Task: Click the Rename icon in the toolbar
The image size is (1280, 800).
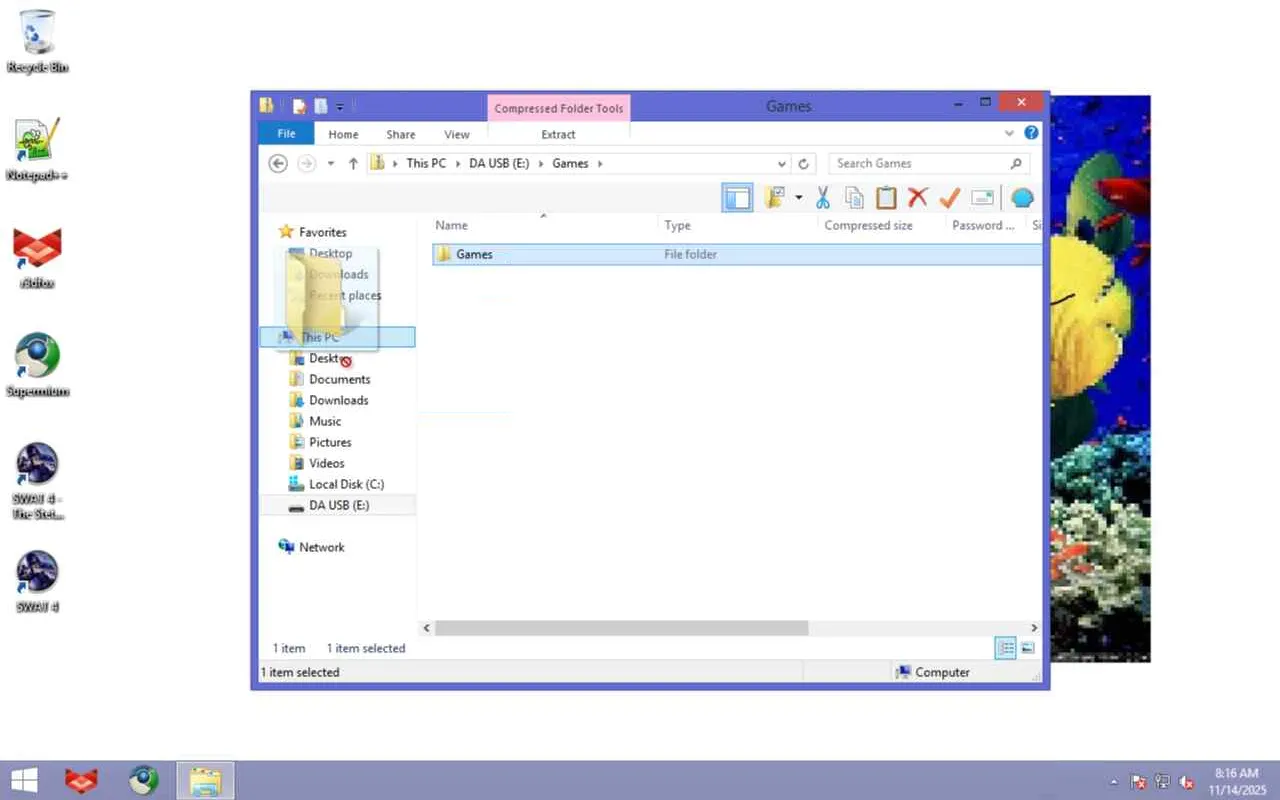Action: 982,198
